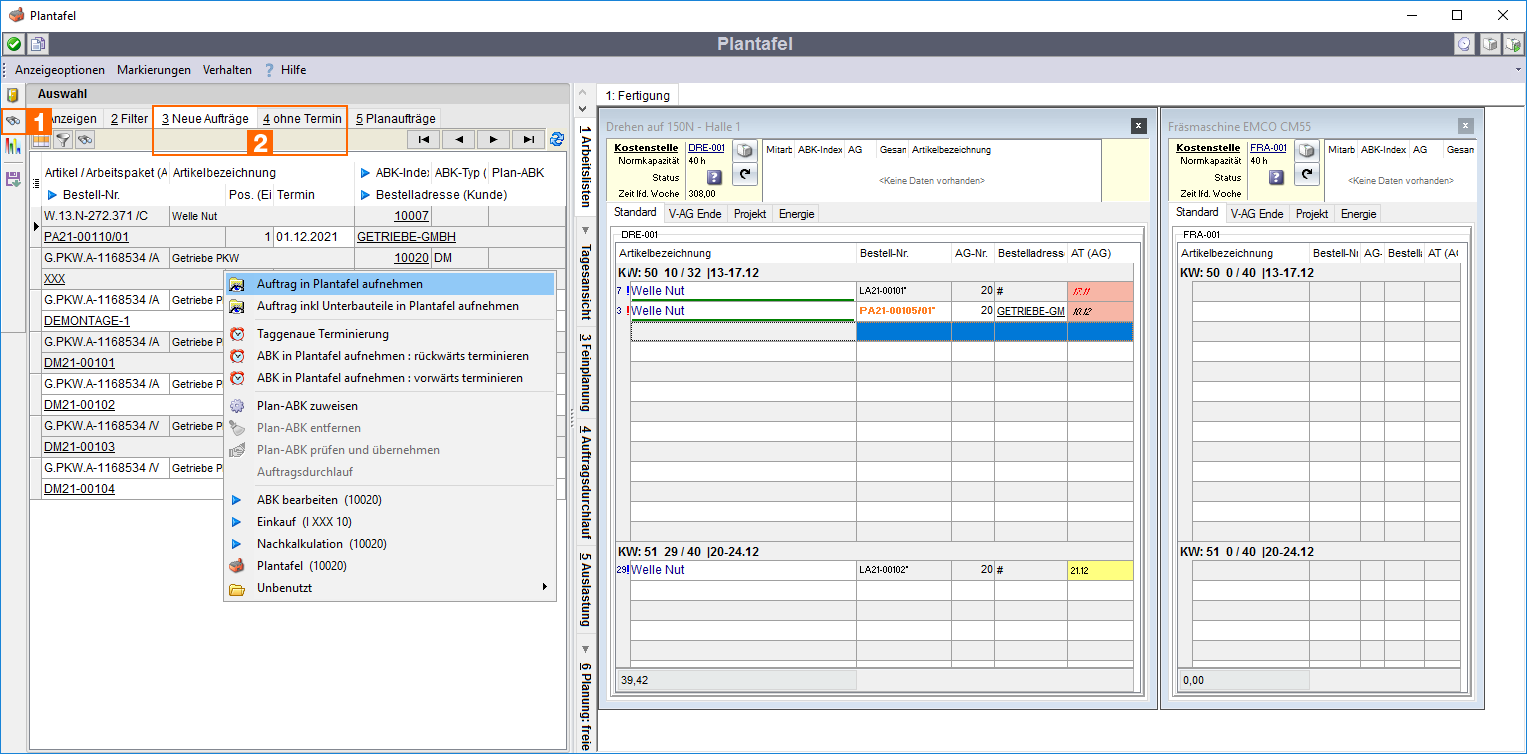Screen dimensions: 1527x754
Task: Open the Markierungen menu
Action: [154, 70]
